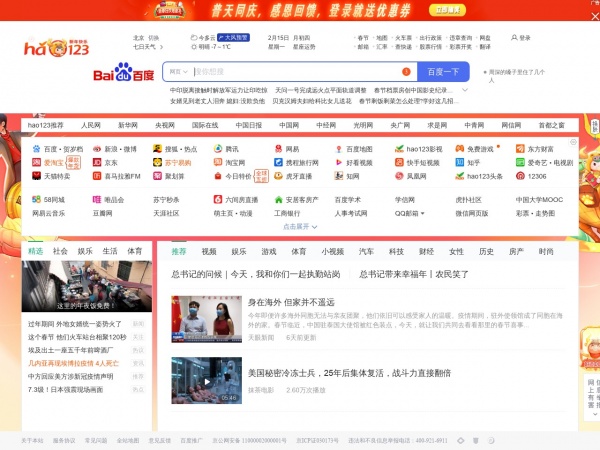The width and height of the screenshot is (600, 450).
Task: Open 免费游戏 gamepad icon
Action: [x=460, y=149]
